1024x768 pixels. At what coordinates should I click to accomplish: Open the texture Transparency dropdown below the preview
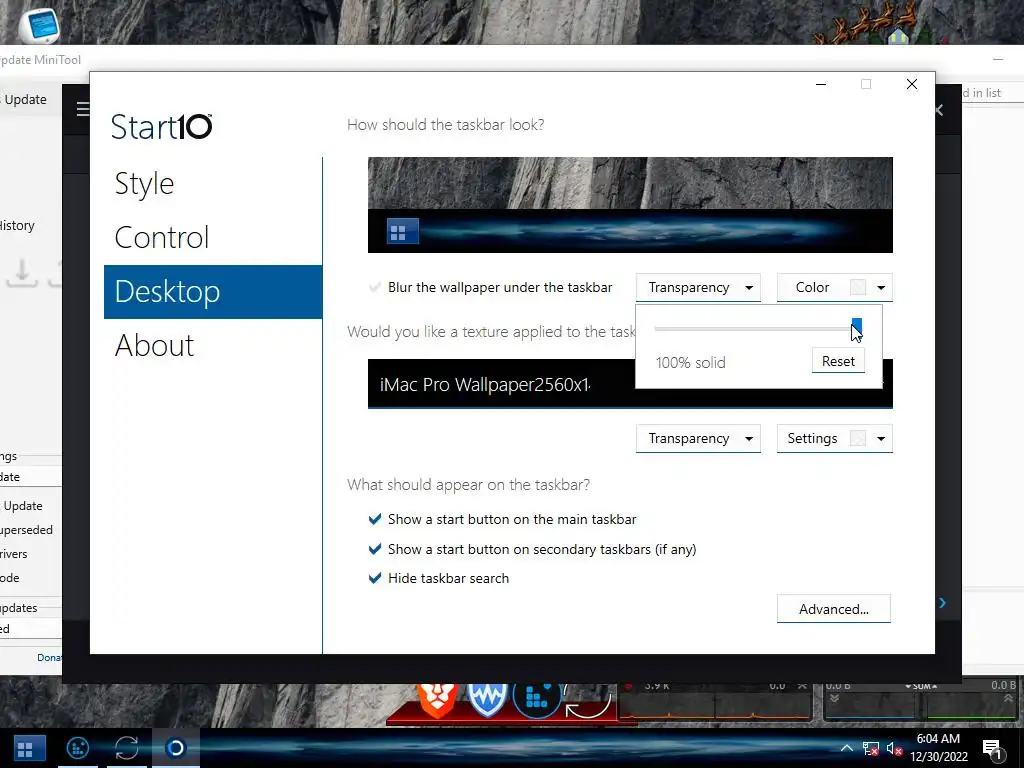click(x=698, y=438)
